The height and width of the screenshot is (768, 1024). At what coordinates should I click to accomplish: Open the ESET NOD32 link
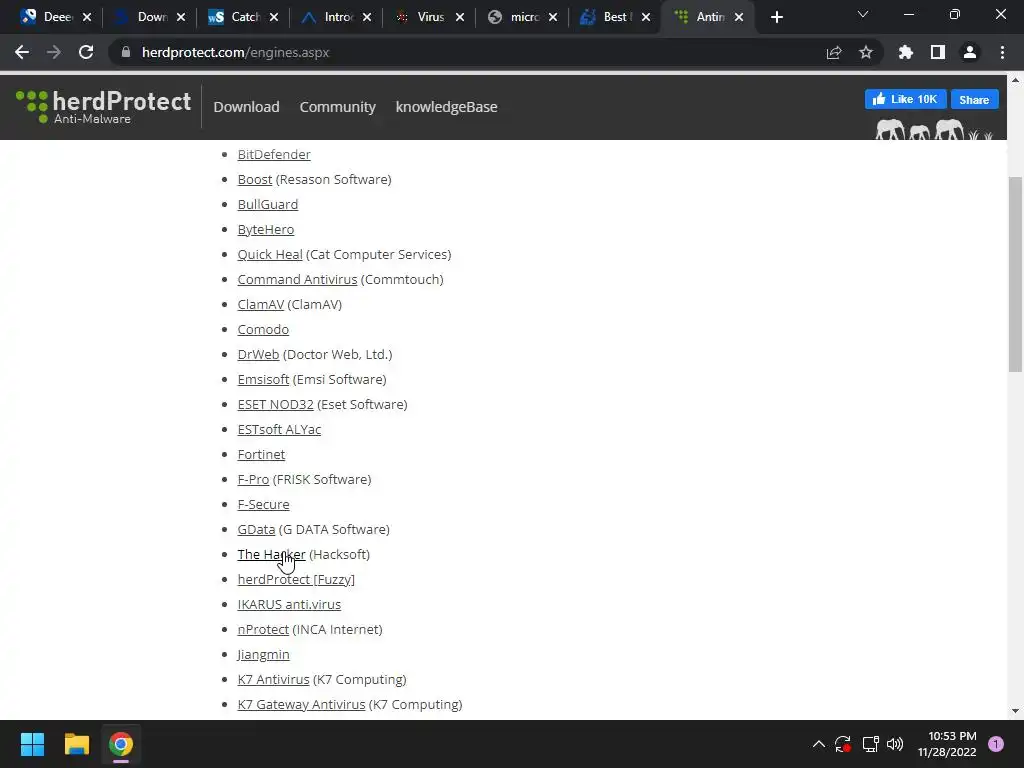coord(276,404)
